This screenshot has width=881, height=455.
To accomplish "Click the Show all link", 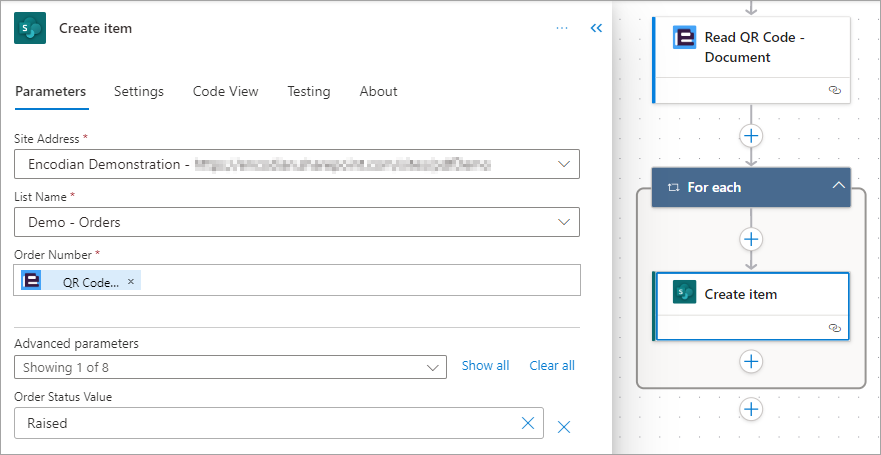I will click(485, 366).
